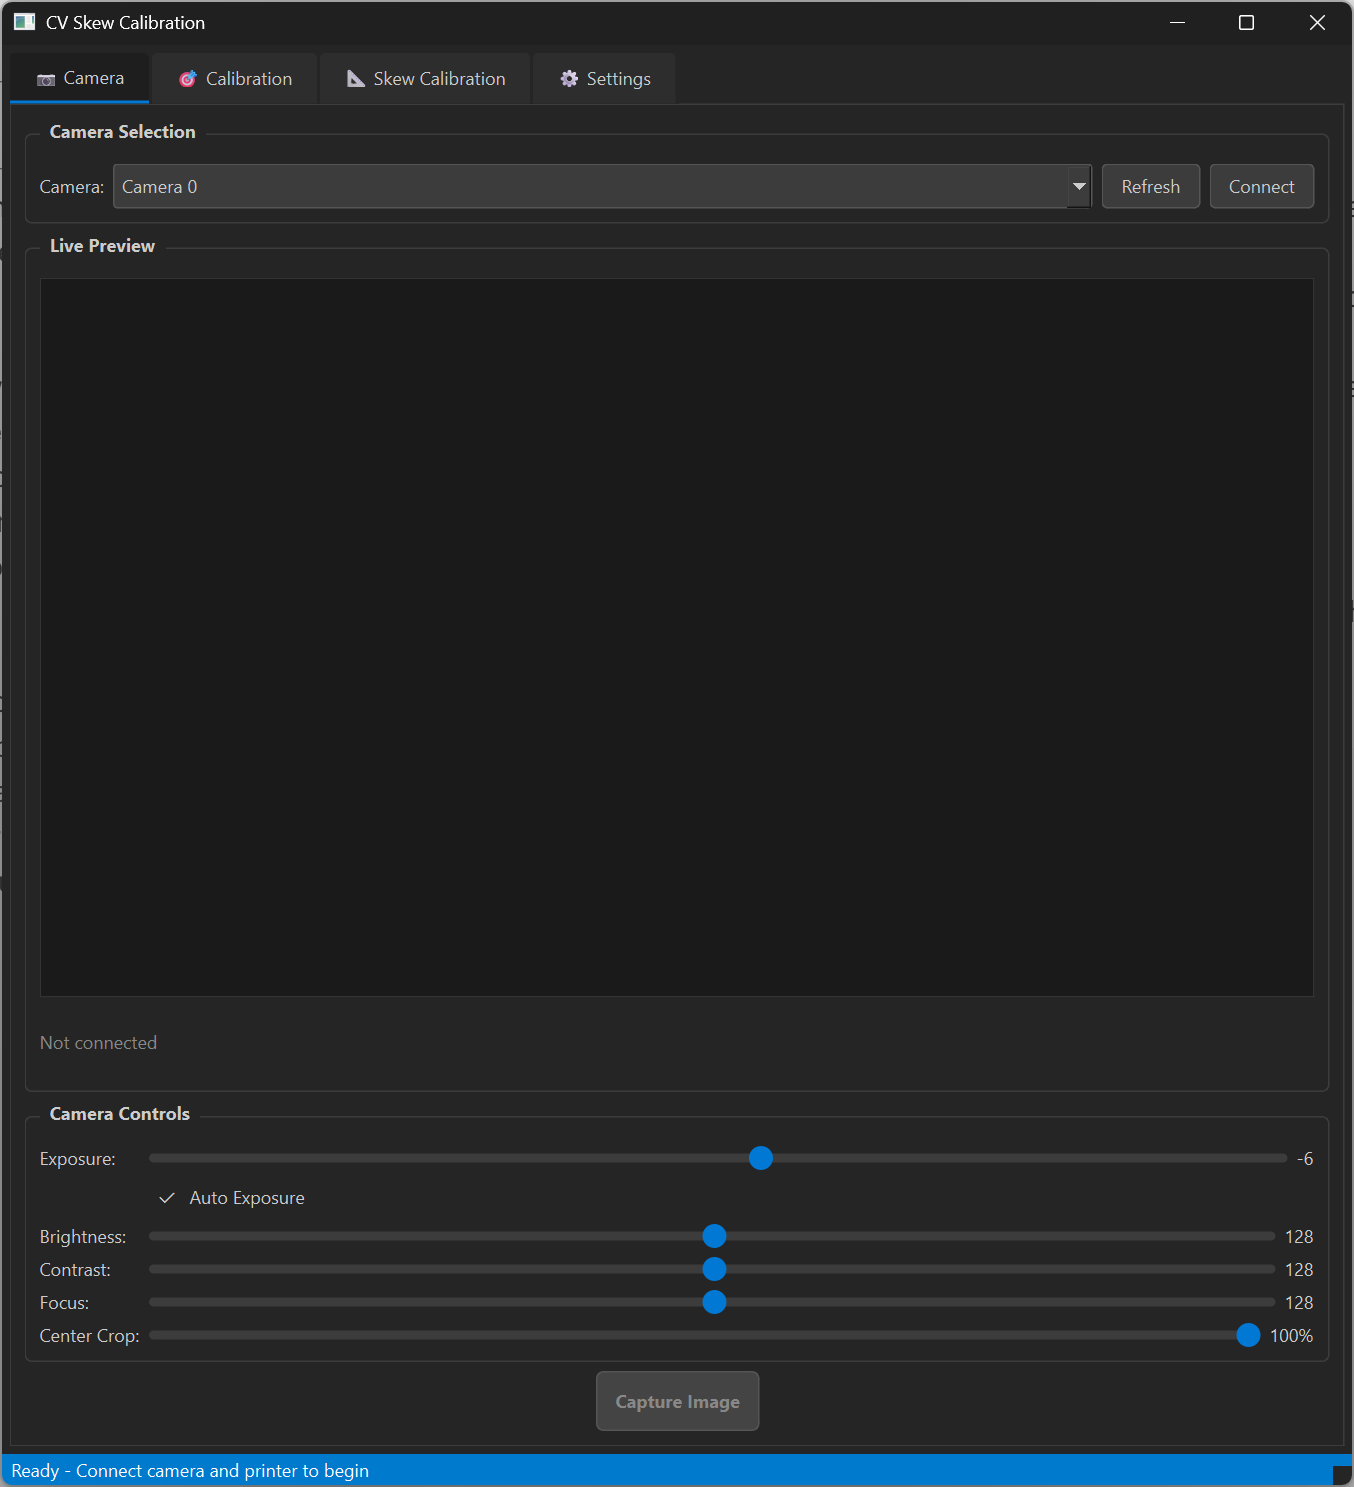Click the 'Ready - Connect camera and printer' status message
1354x1487 pixels.
pos(190,1471)
